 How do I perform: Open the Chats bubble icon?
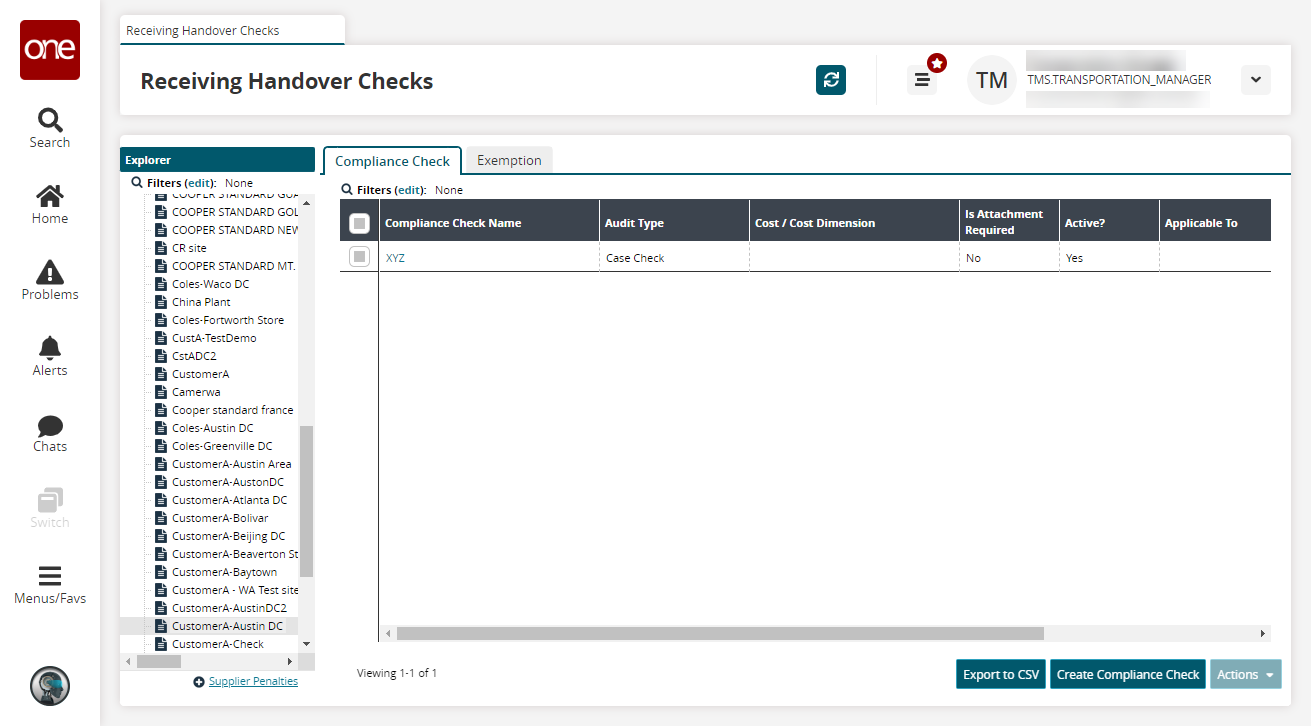coord(50,432)
